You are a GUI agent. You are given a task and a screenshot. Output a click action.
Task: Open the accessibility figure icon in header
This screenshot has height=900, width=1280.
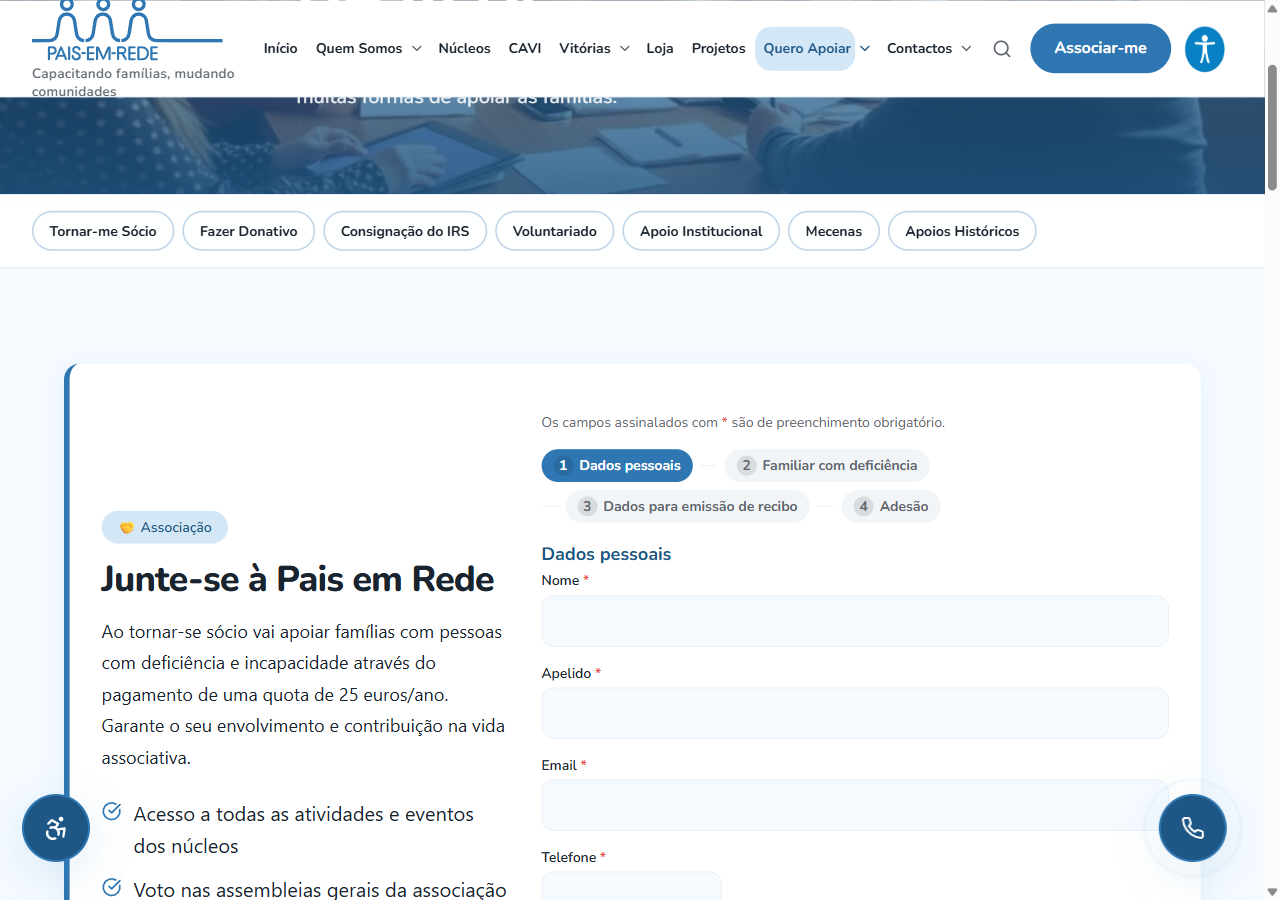(1205, 49)
